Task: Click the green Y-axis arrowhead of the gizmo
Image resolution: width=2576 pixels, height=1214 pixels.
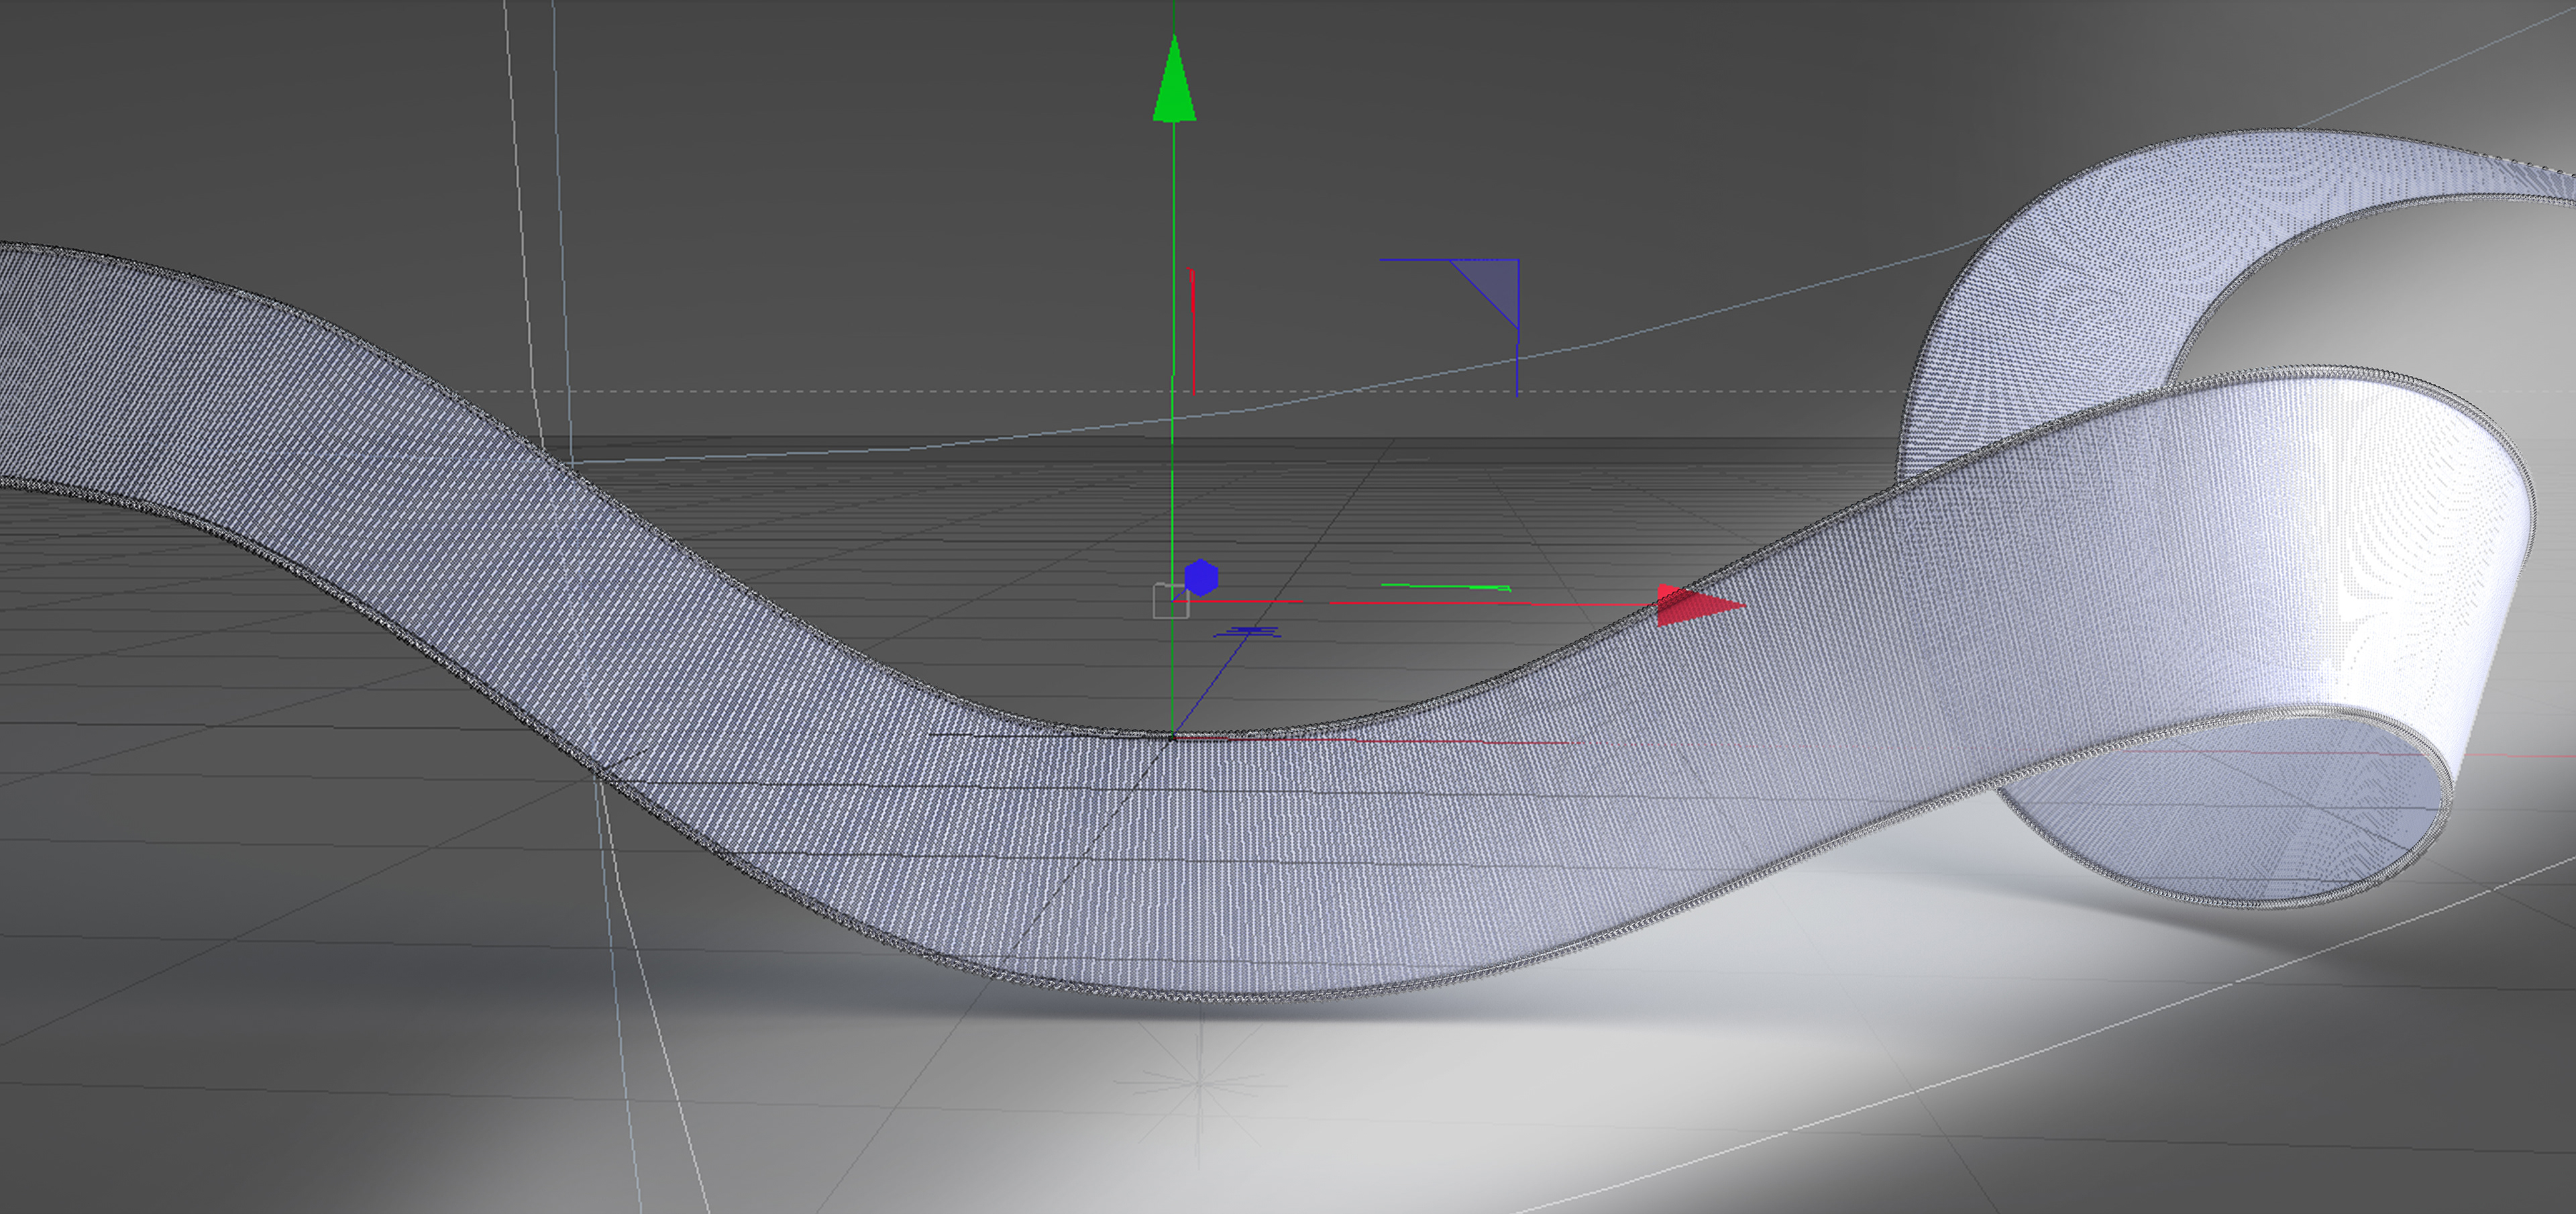Action: click(x=1174, y=80)
